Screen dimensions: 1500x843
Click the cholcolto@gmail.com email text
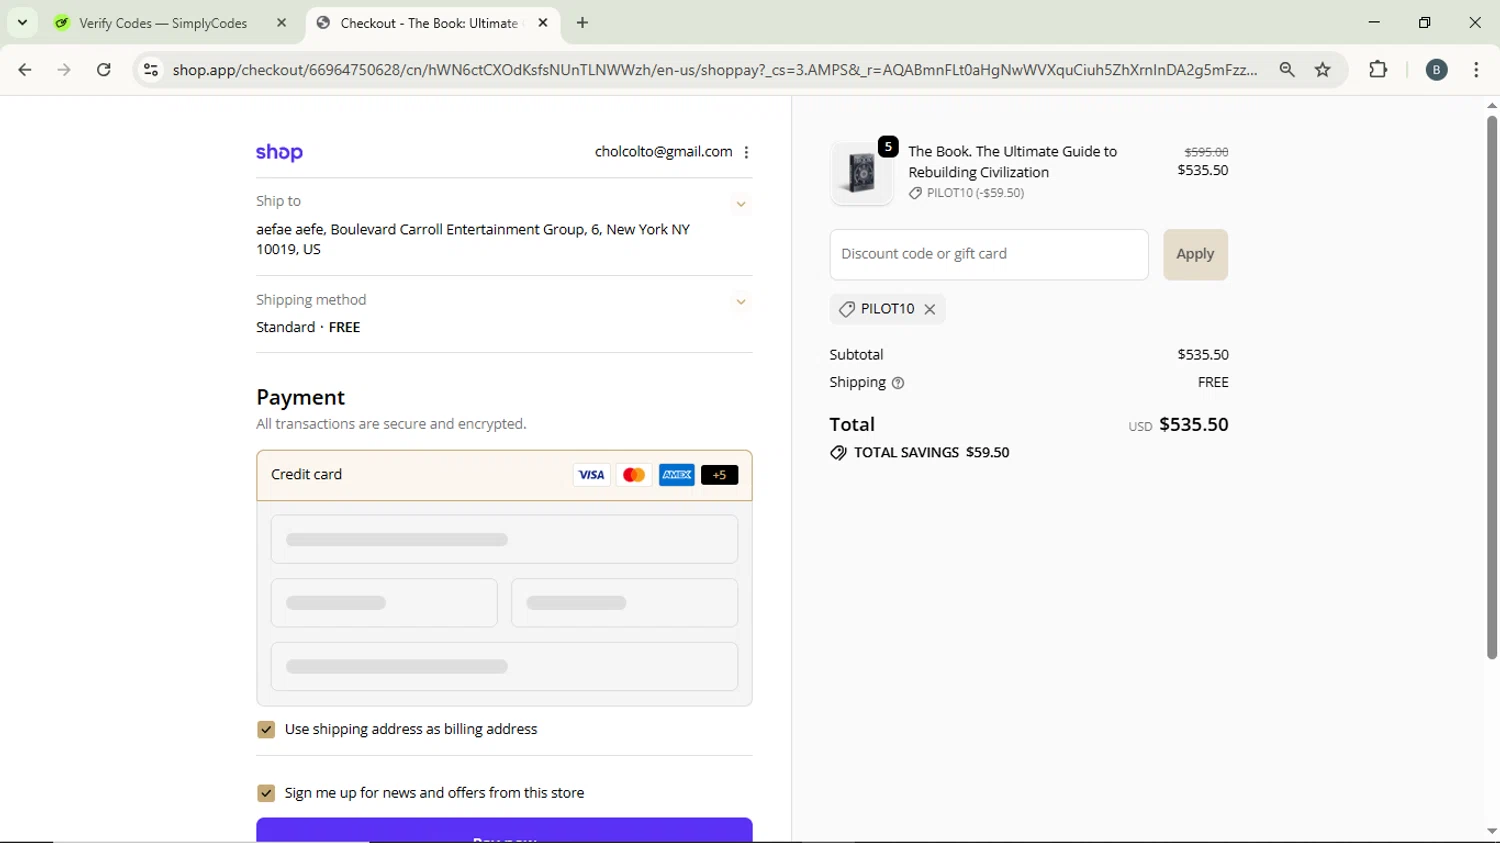point(663,152)
